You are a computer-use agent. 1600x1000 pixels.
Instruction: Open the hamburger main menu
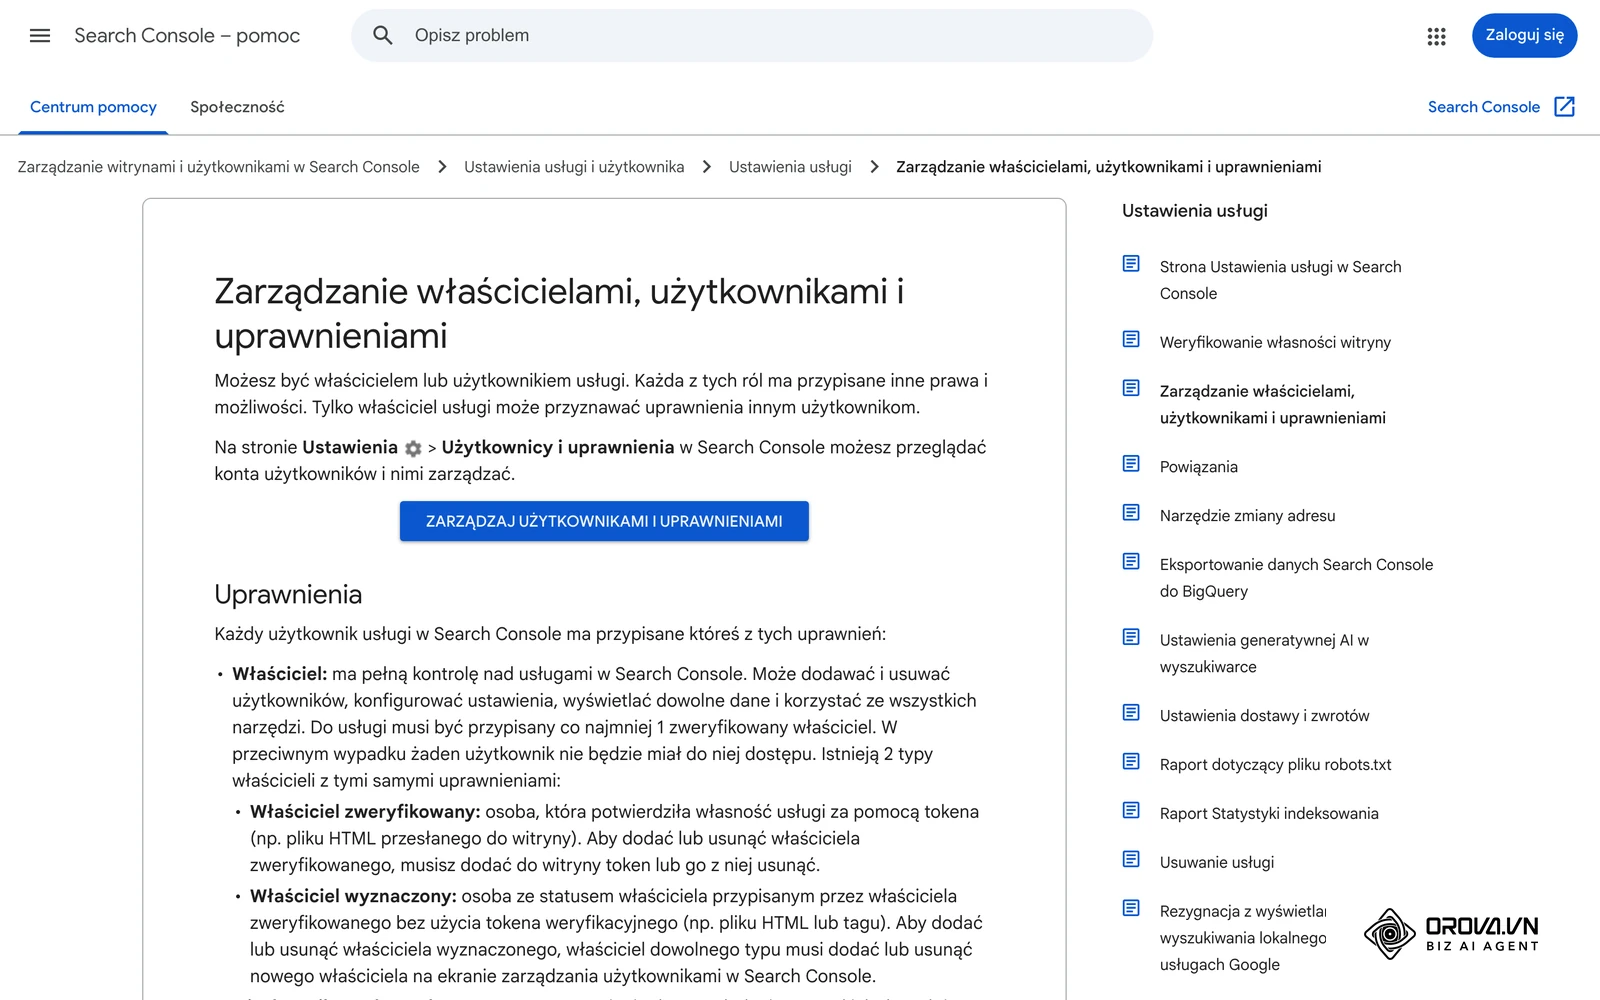[x=40, y=36]
